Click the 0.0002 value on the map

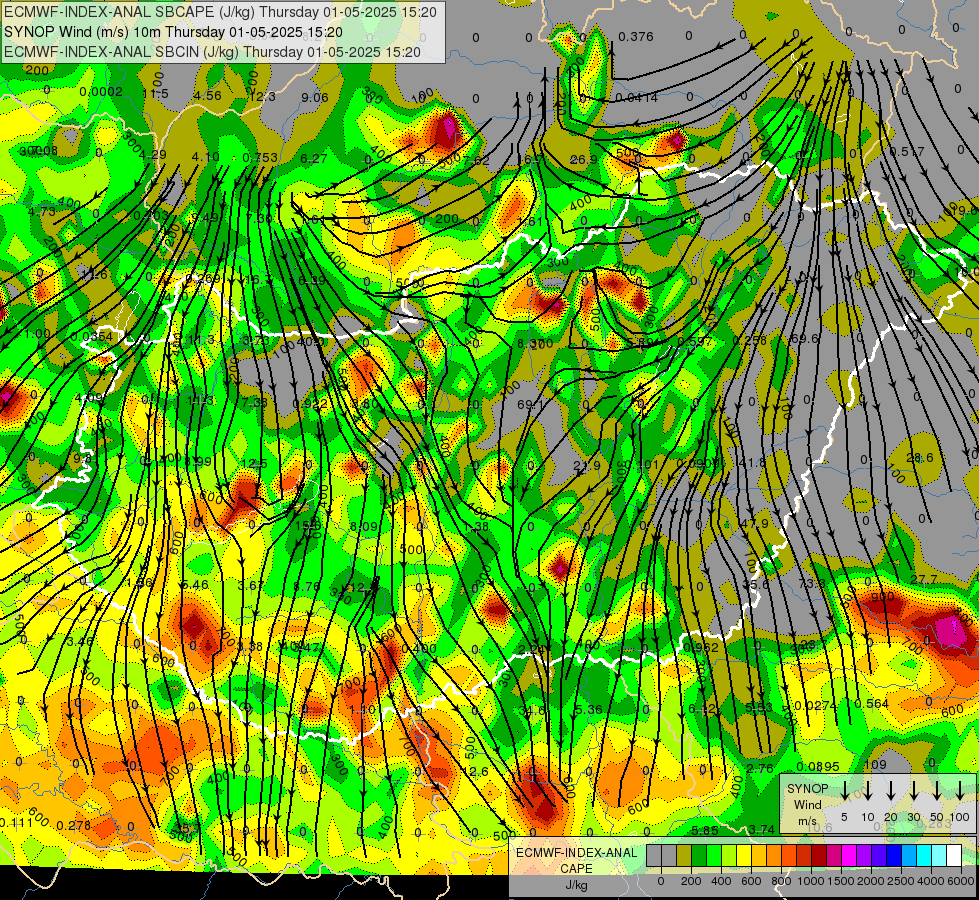coord(101,92)
